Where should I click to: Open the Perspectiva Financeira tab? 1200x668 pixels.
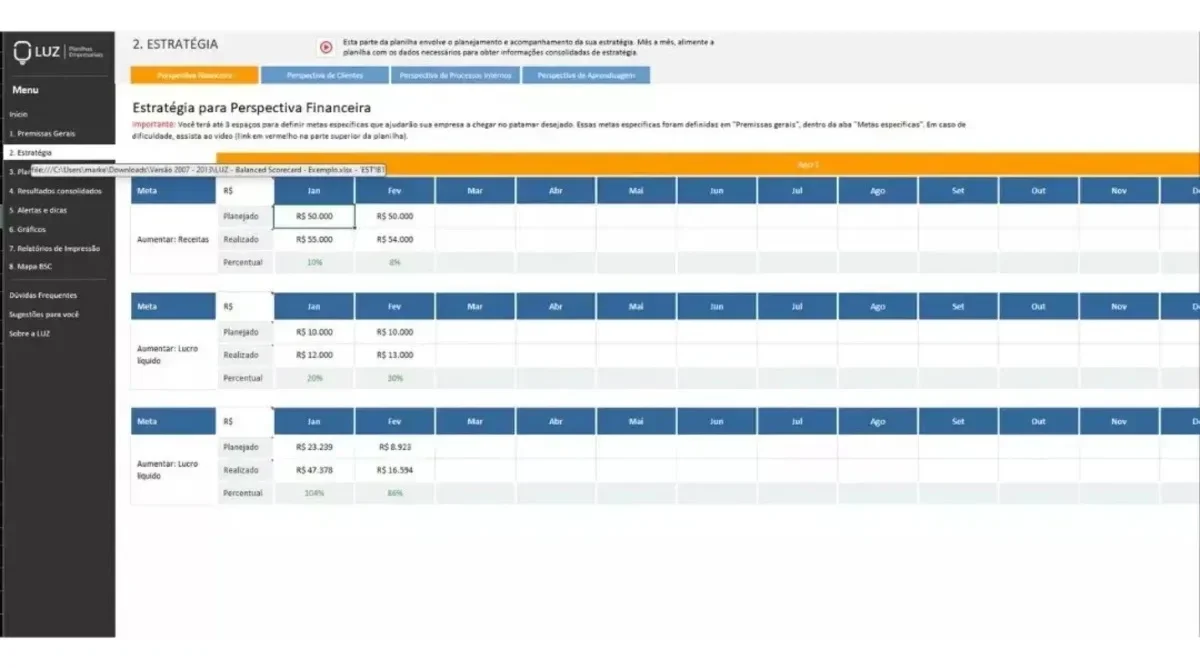(x=194, y=75)
